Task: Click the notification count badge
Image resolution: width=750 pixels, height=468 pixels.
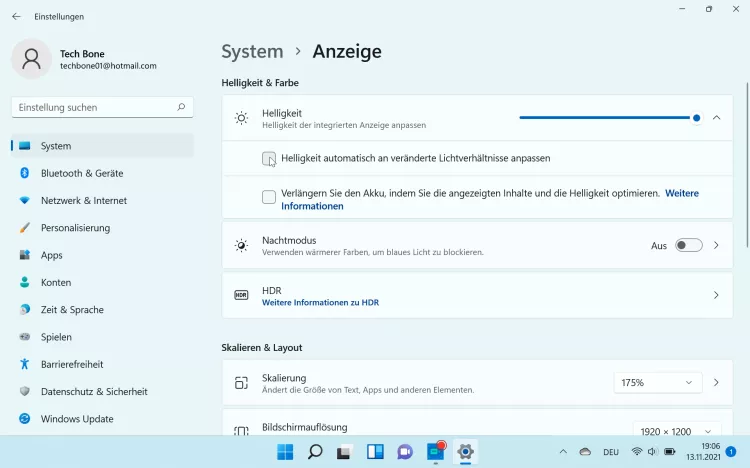Action: click(731, 451)
